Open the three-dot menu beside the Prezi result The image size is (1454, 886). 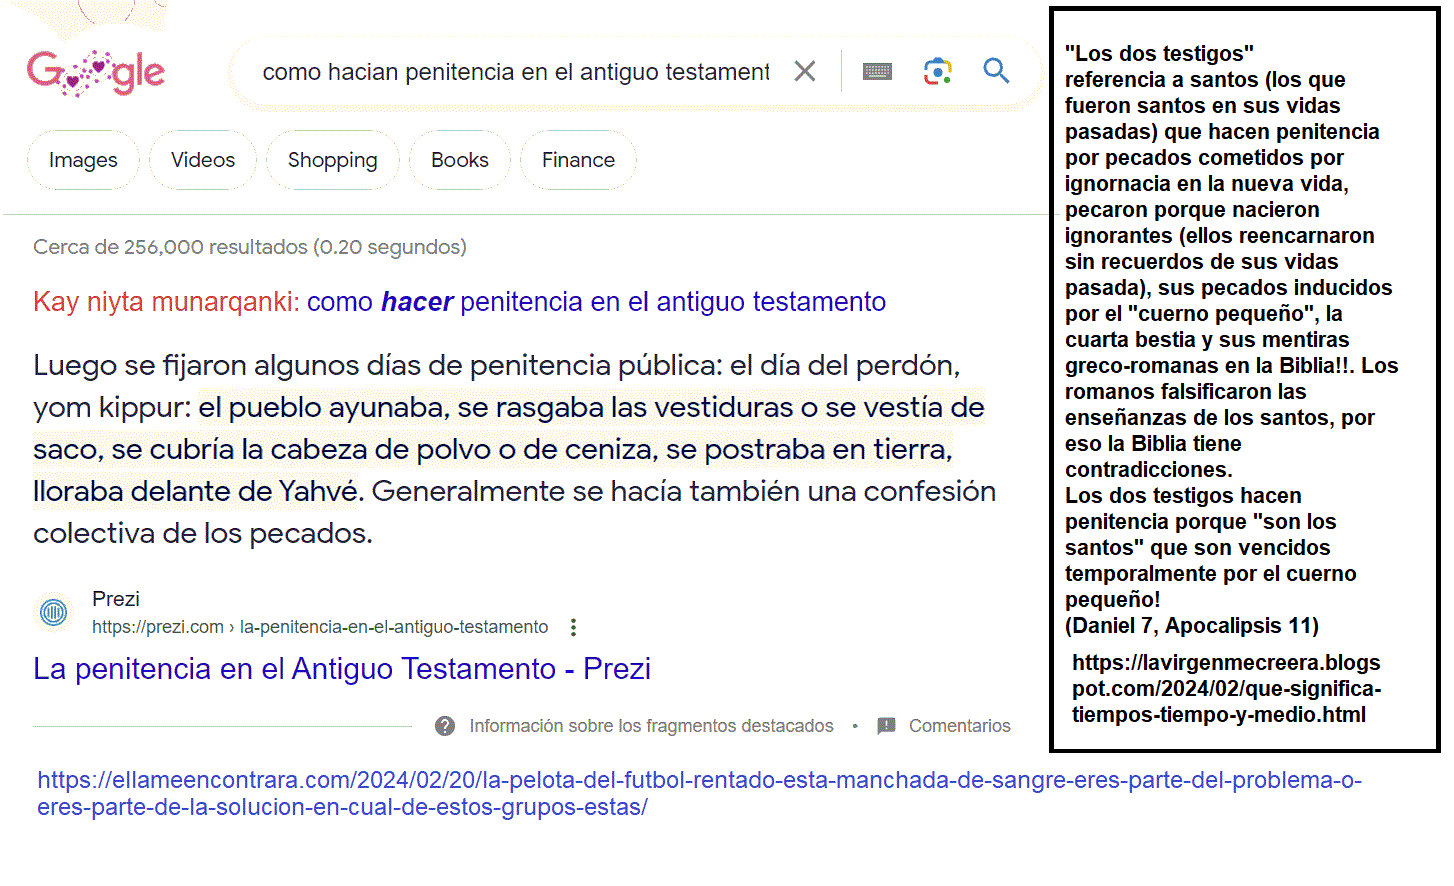coord(573,626)
